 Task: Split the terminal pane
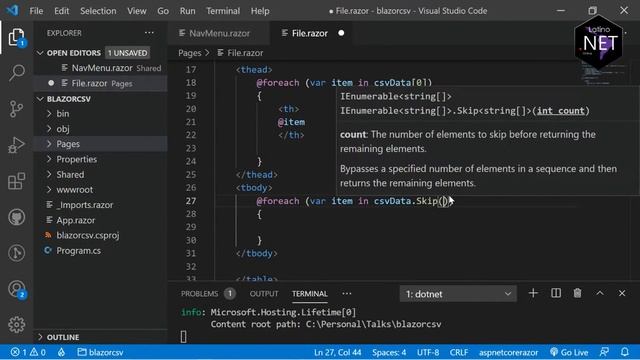point(556,293)
